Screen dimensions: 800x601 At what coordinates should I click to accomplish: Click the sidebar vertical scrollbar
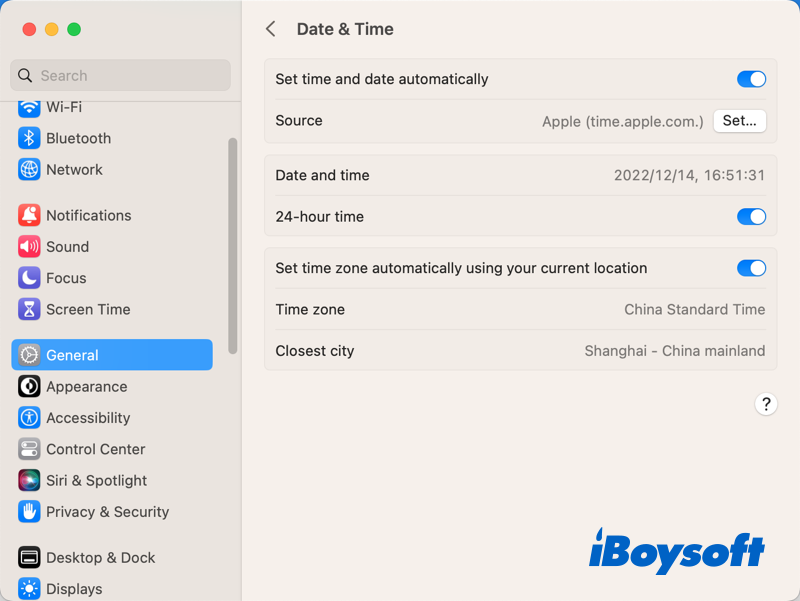point(233,245)
